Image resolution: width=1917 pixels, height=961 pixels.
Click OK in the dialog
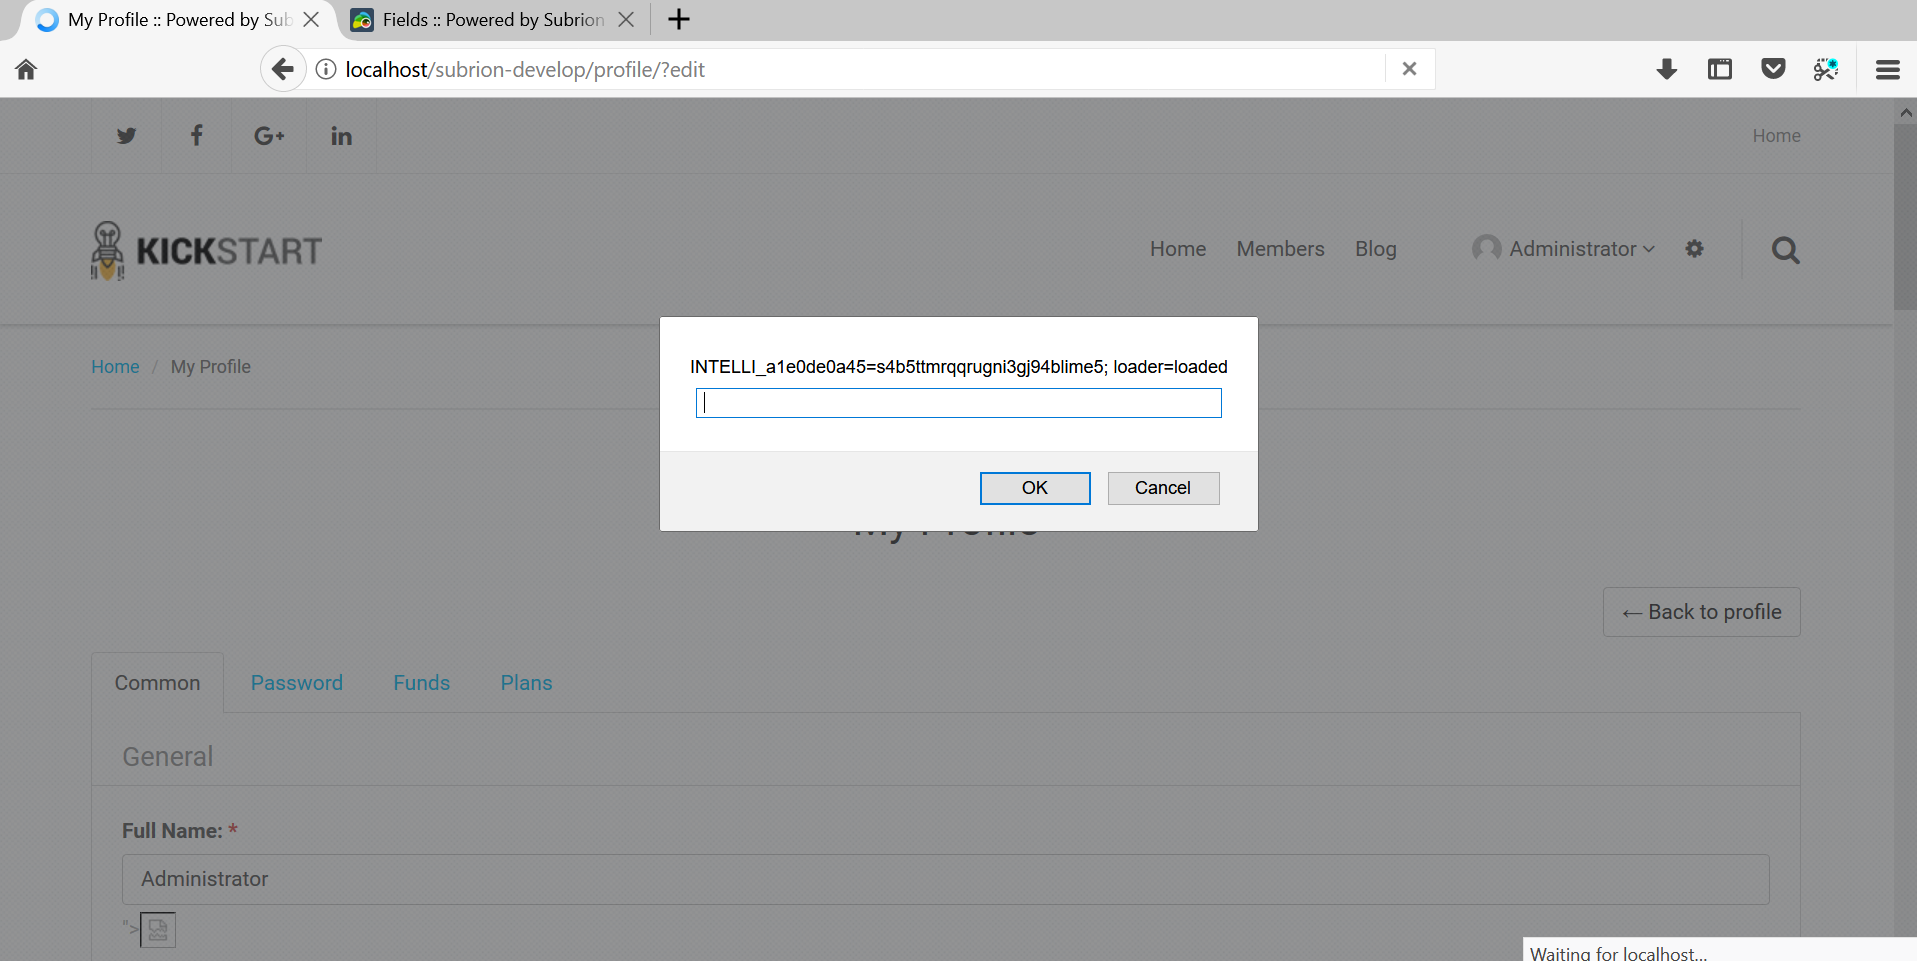1034,488
